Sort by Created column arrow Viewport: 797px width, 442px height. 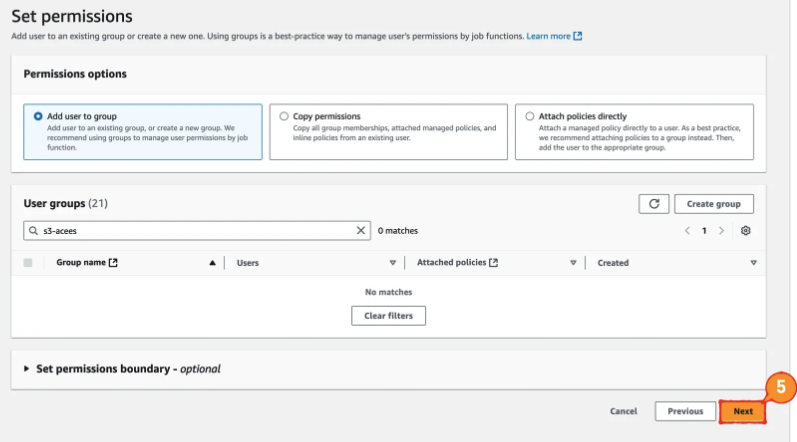753,263
